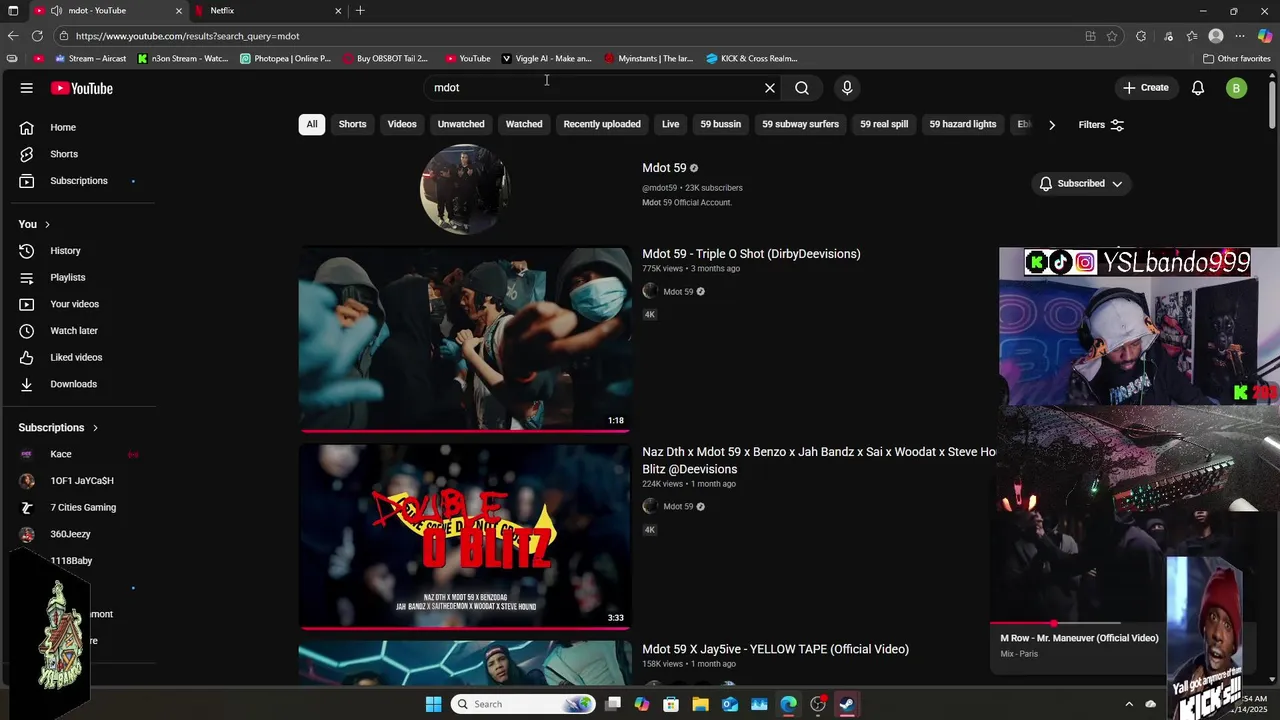Image resolution: width=1280 pixels, height=720 pixels.
Task: Open Subscribed notification dropdown for Mdot 59
Action: click(1081, 184)
